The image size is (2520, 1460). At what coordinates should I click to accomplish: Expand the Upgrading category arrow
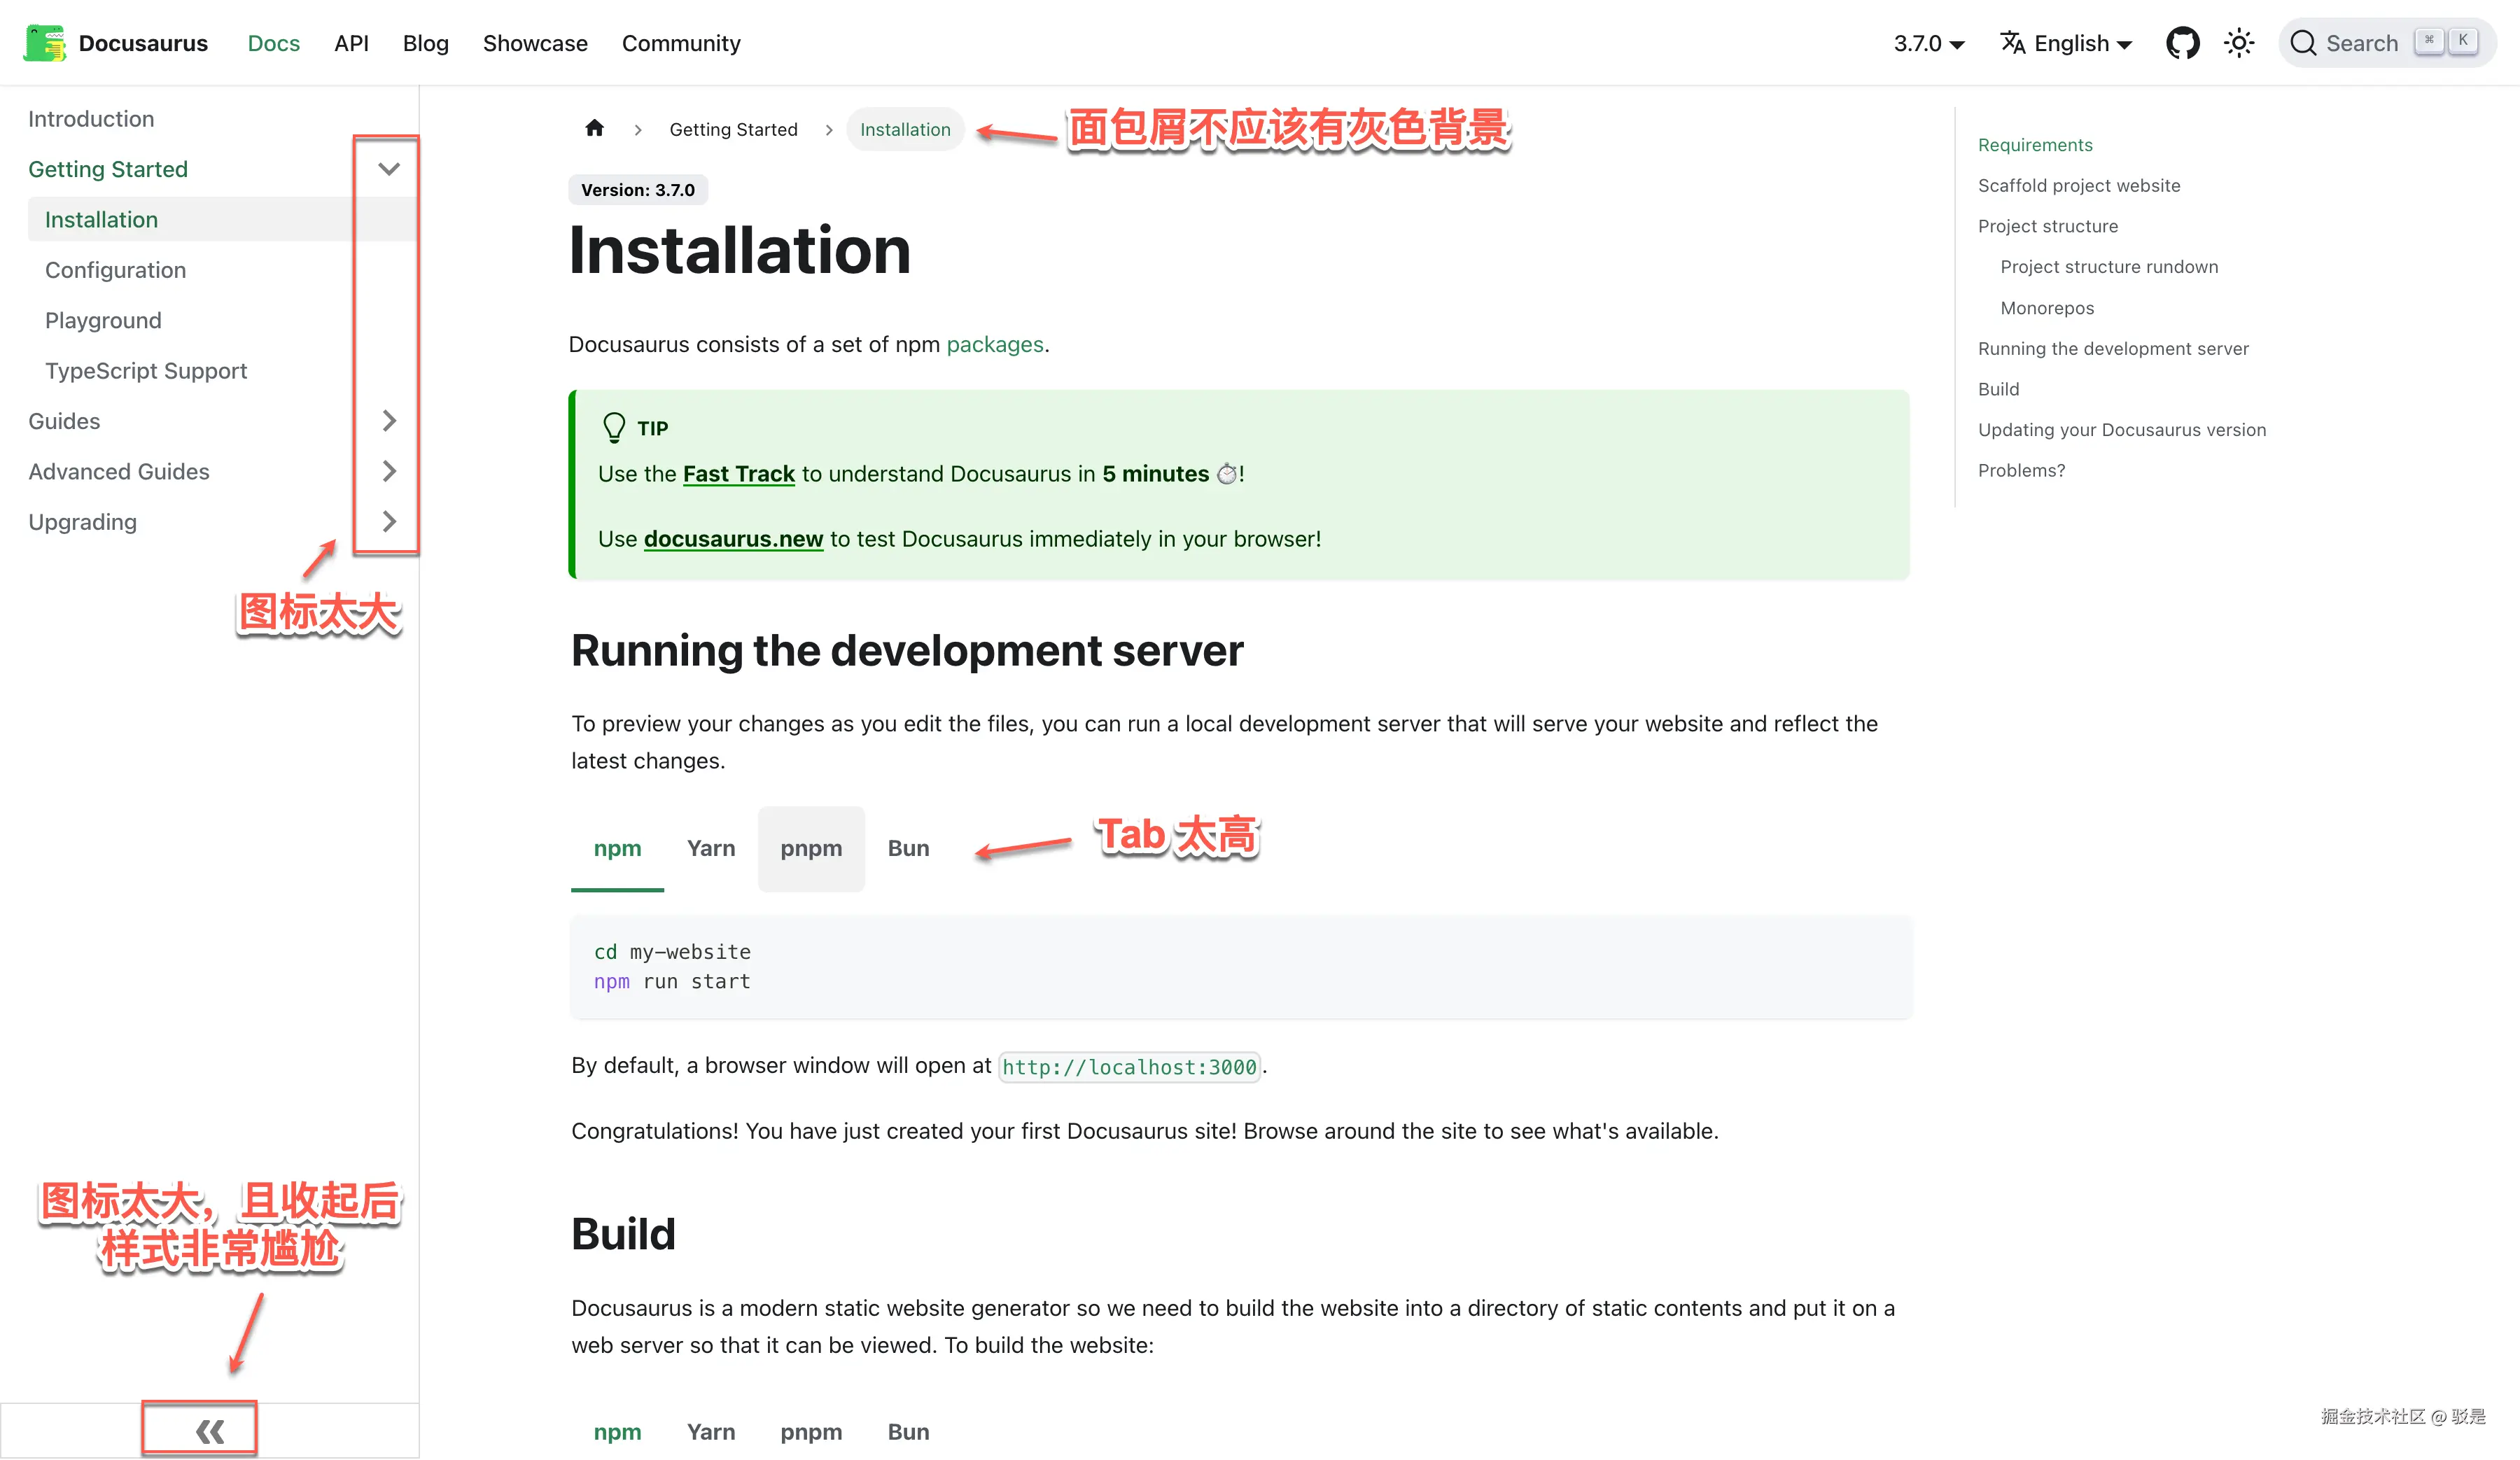[389, 521]
